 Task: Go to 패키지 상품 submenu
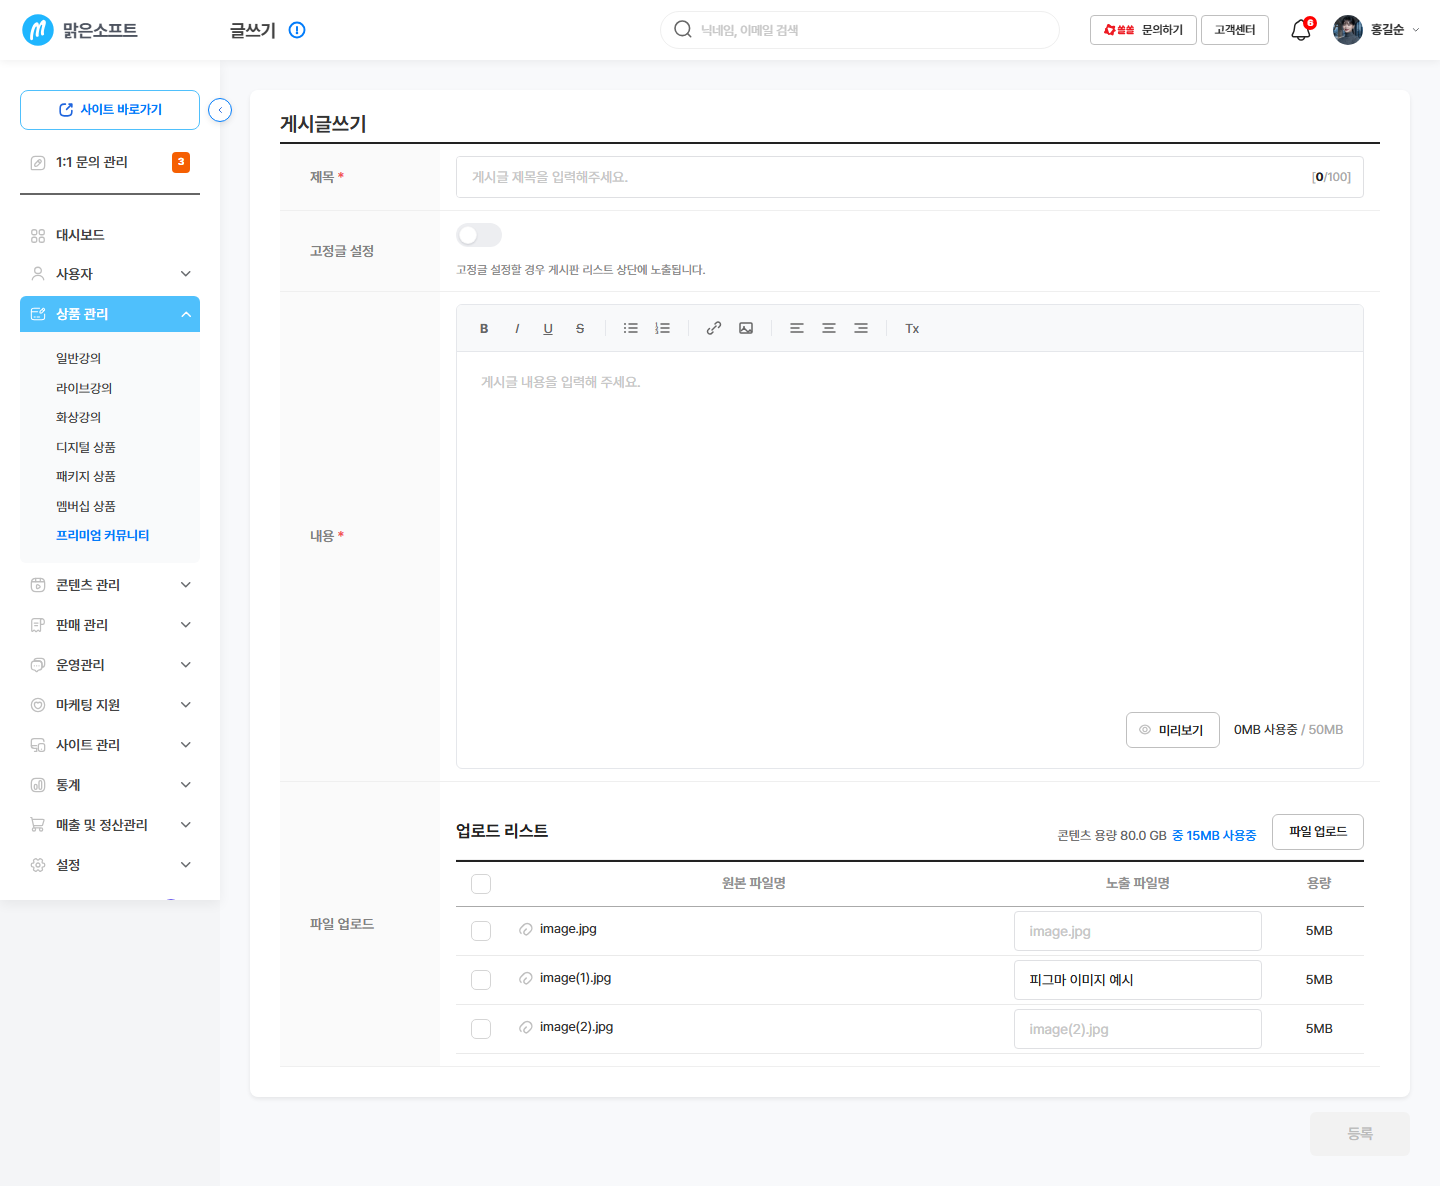(x=86, y=476)
